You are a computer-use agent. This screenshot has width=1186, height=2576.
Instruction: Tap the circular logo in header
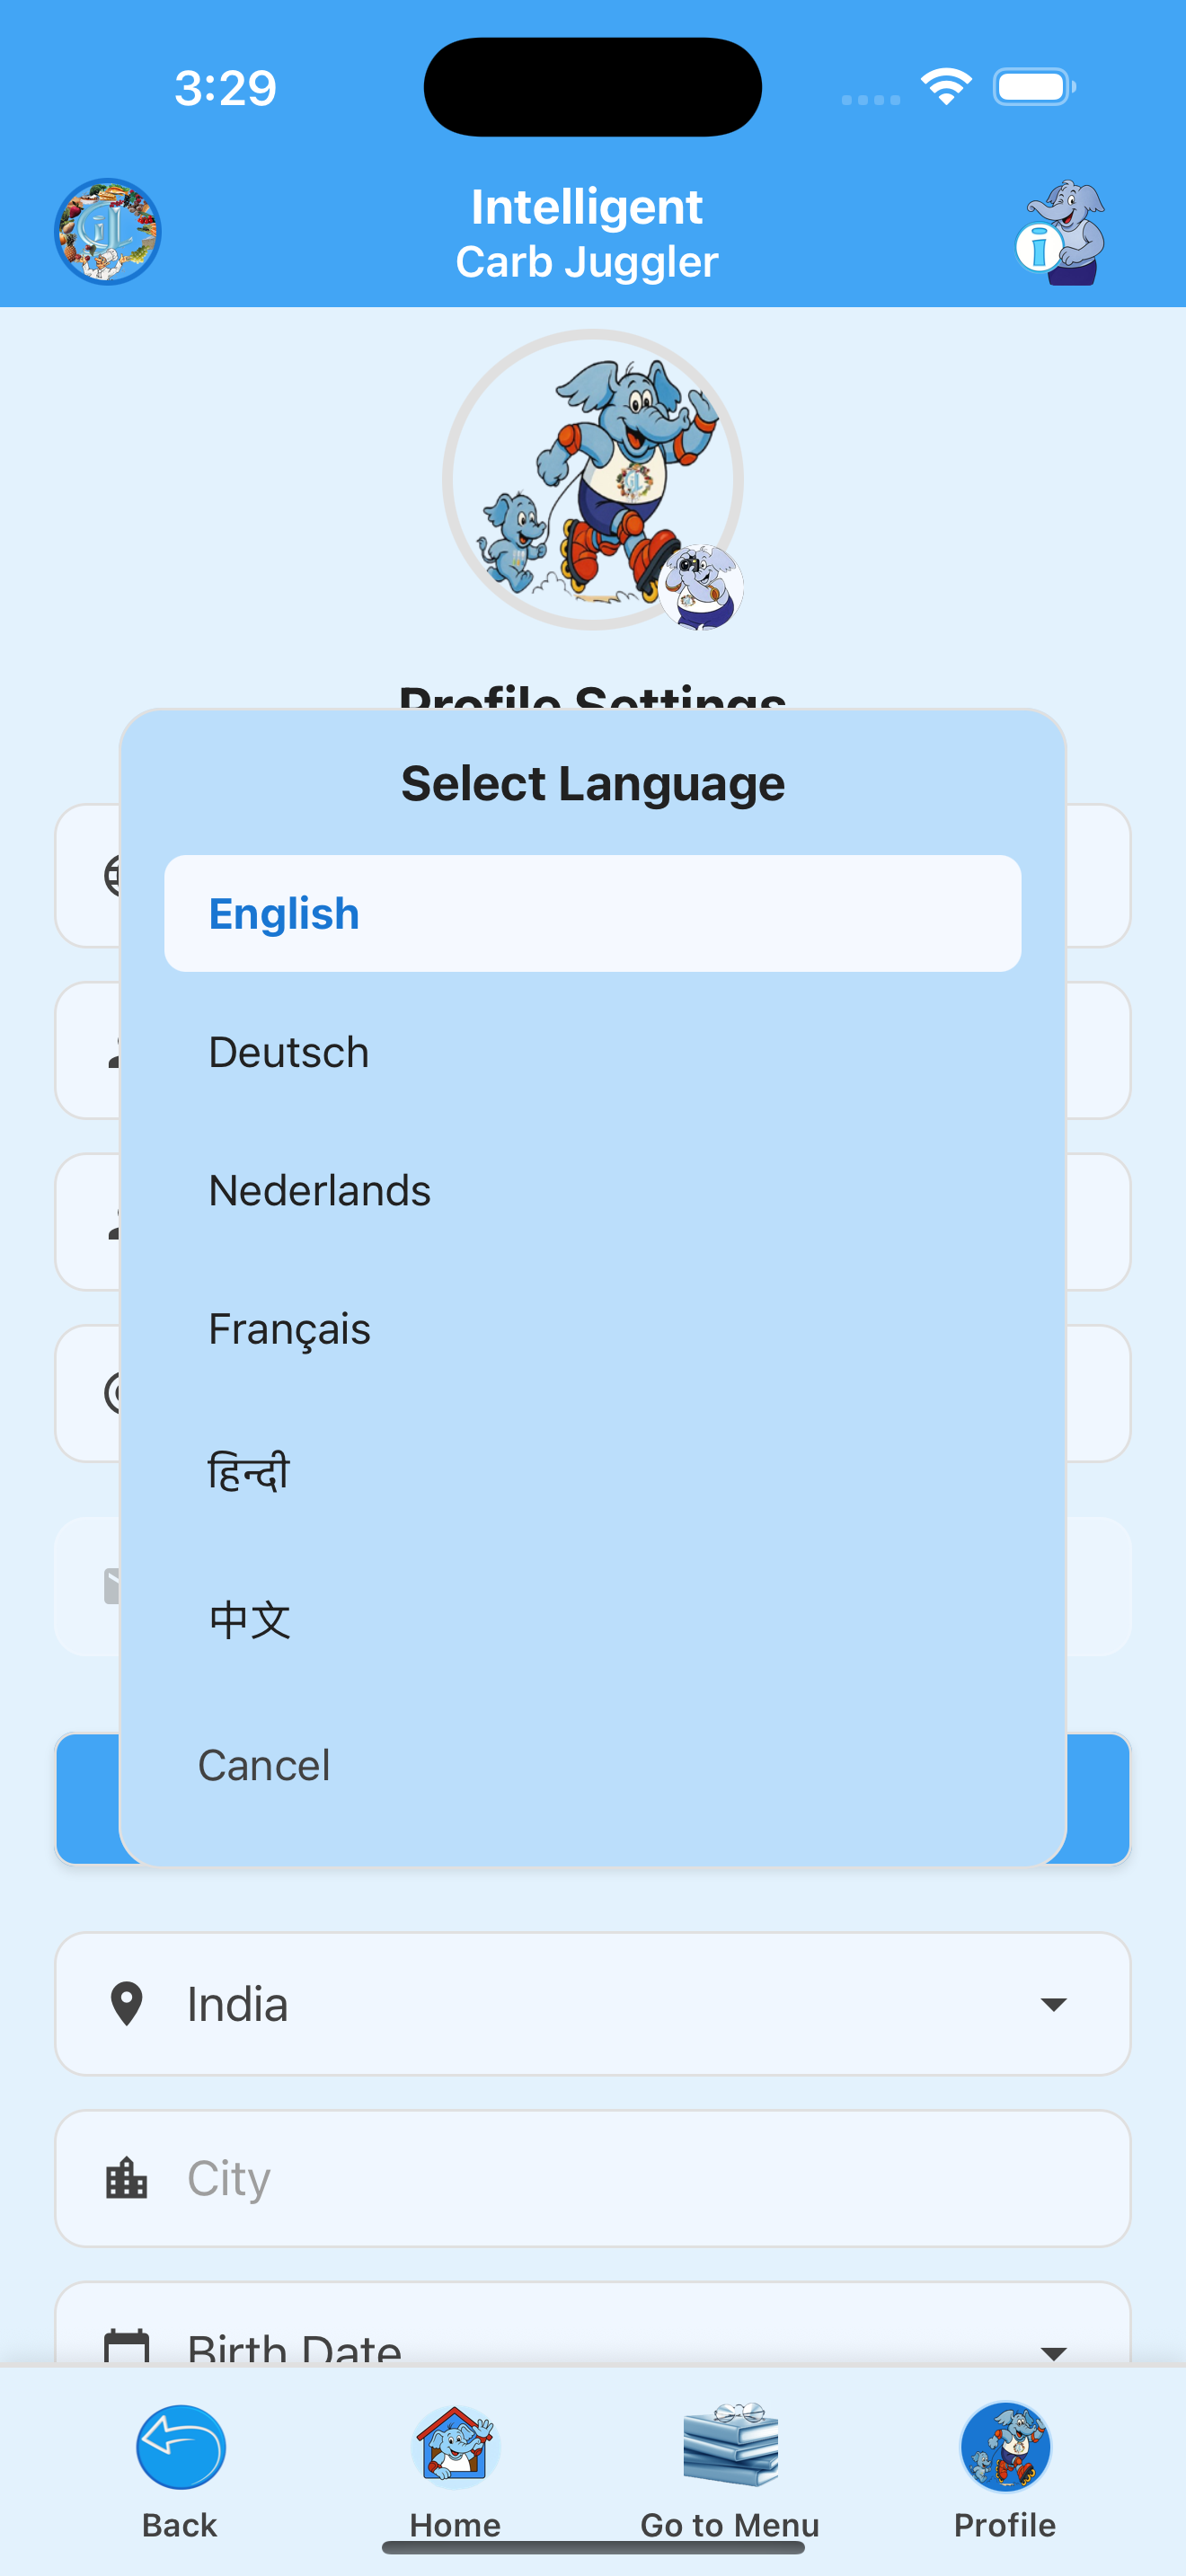(x=107, y=231)
